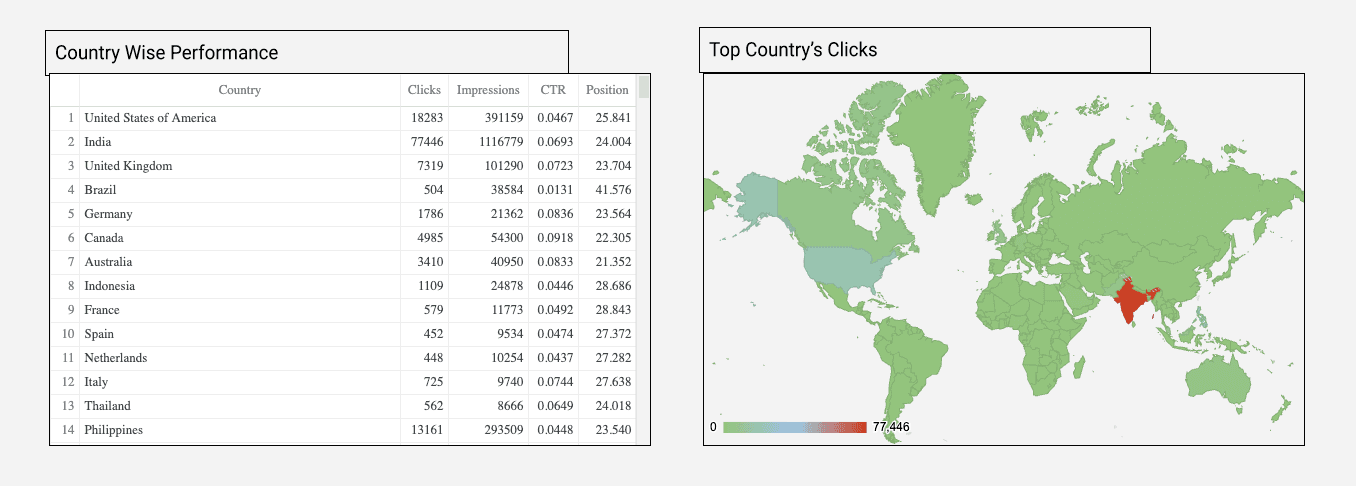Click the legend maximum value 77,446
1356x486 pixels.
click(x=891, y=427)
